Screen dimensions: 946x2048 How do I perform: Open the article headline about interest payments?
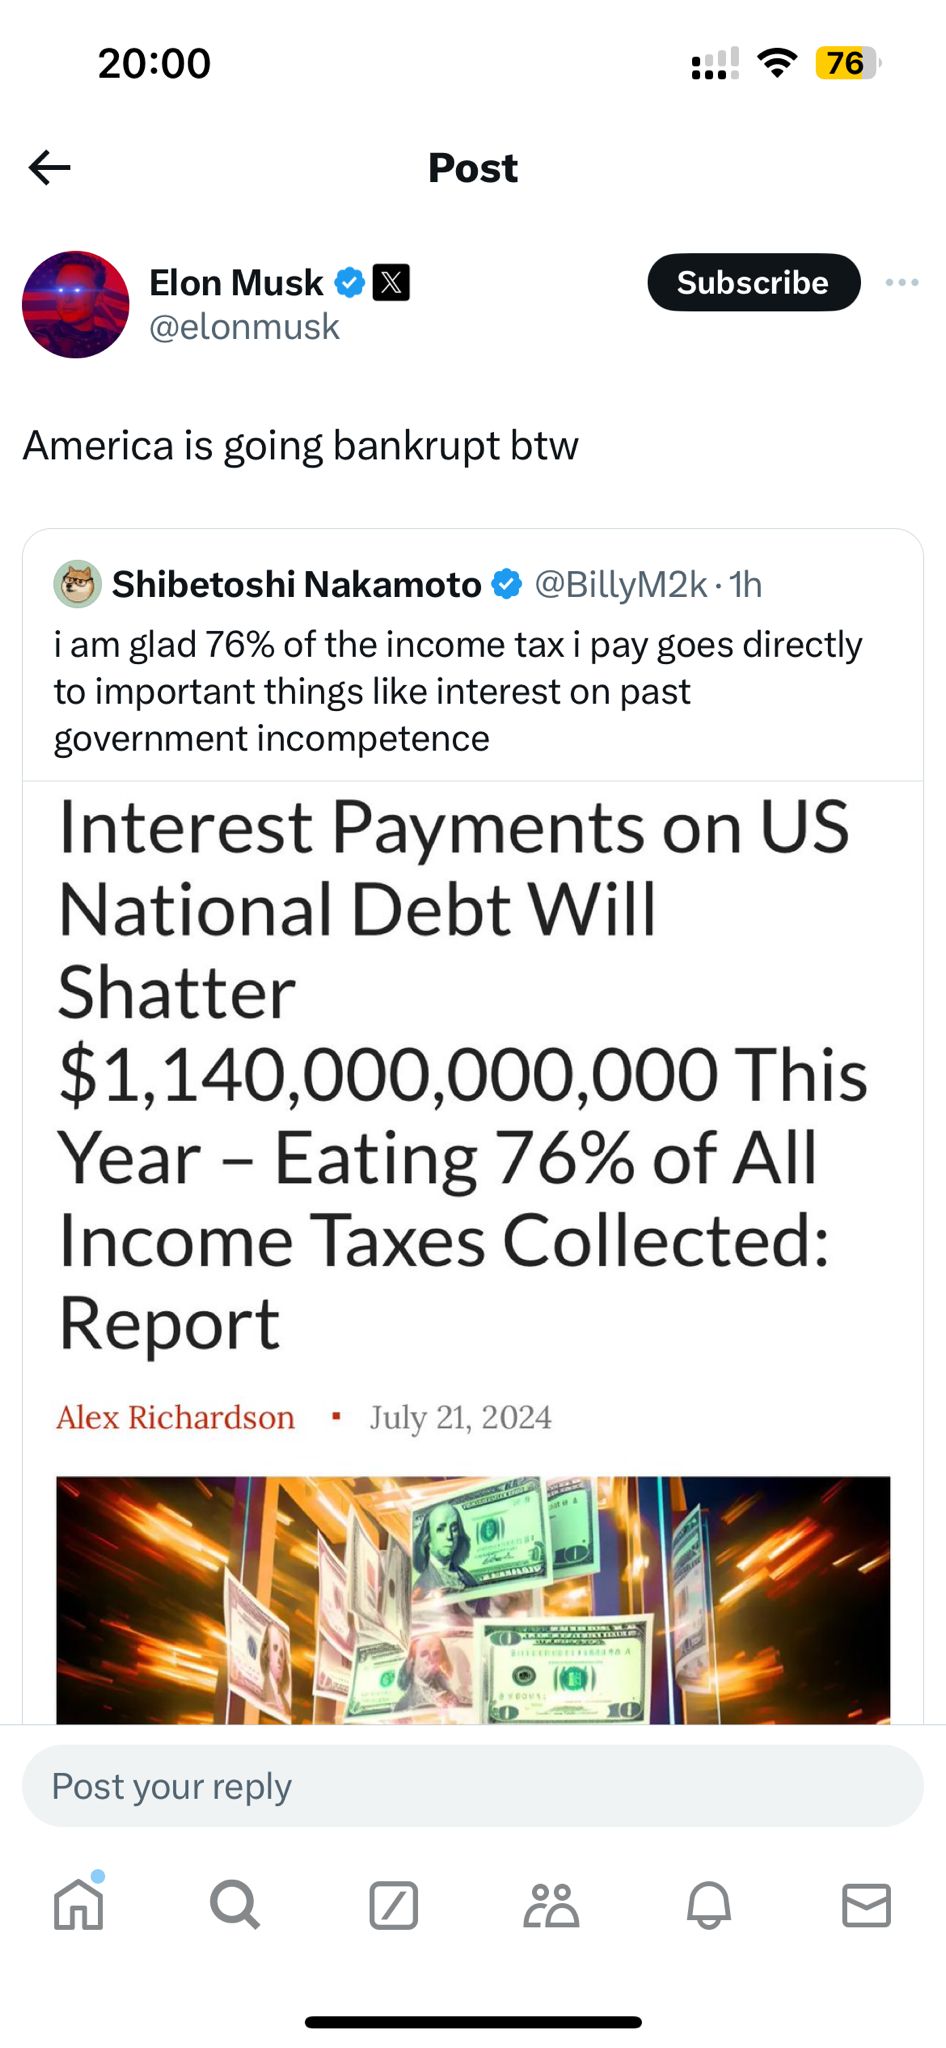pyautogui.click(x=460, y=1075)
